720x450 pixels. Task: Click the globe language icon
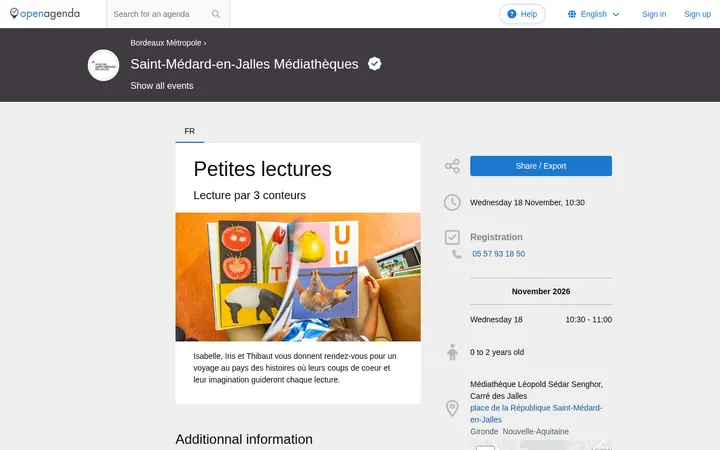(572, 14)
